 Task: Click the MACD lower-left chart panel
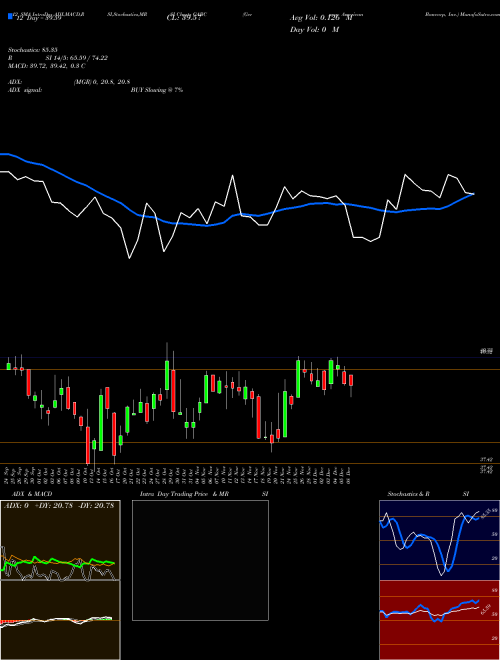[x=60, y=620]
